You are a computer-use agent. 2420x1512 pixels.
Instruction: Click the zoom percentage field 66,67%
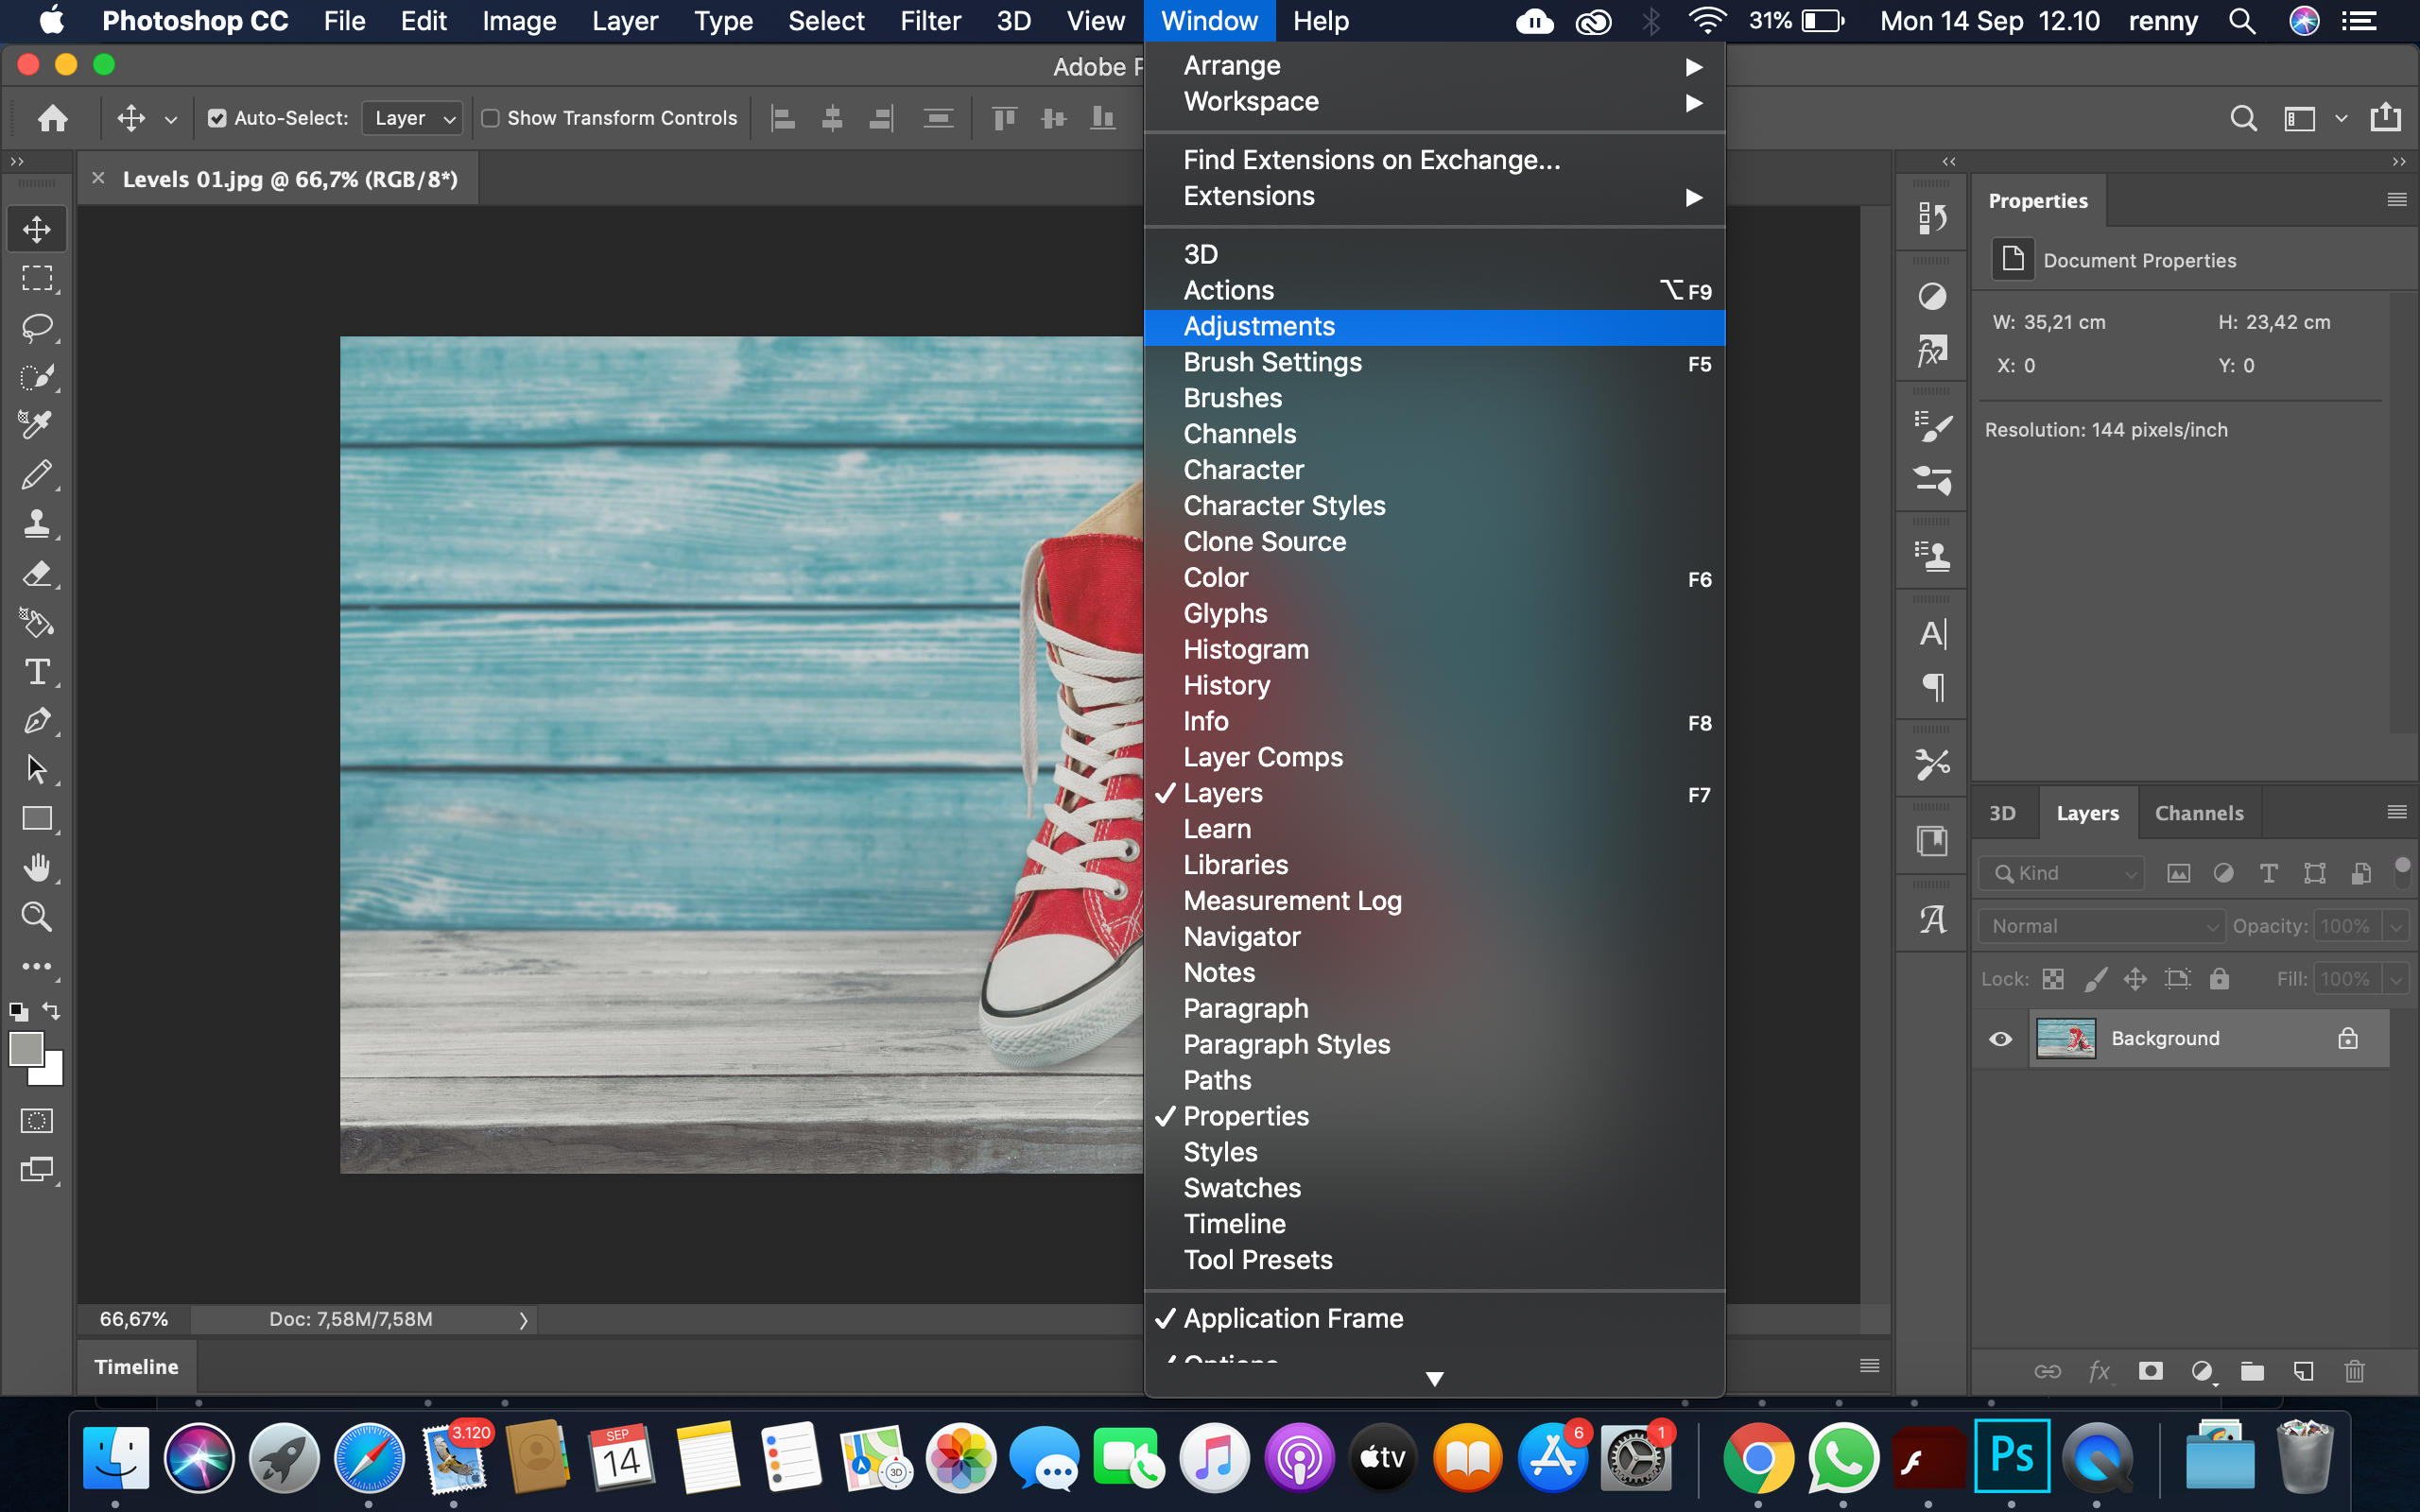click(x=134, y=1319)
